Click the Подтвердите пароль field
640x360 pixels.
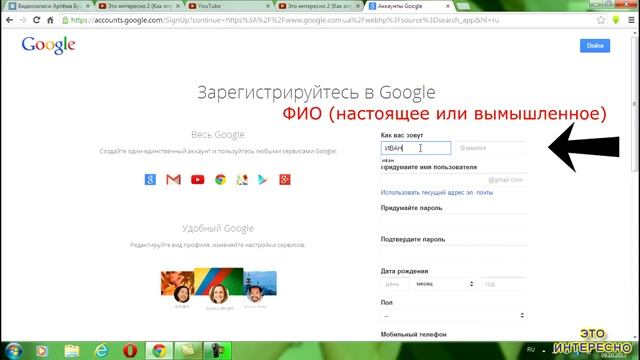(x=454, y=252)
